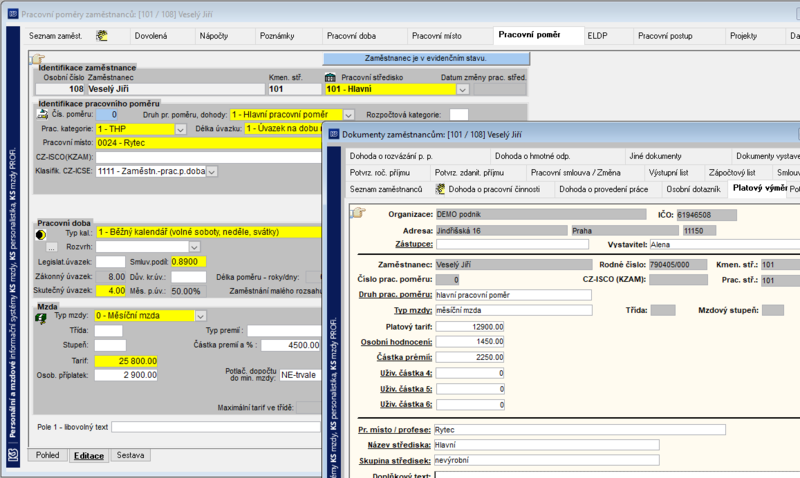Click the Skupina středisek link
800x478 pixels.
pyautogui.click(x=395, y=461)
